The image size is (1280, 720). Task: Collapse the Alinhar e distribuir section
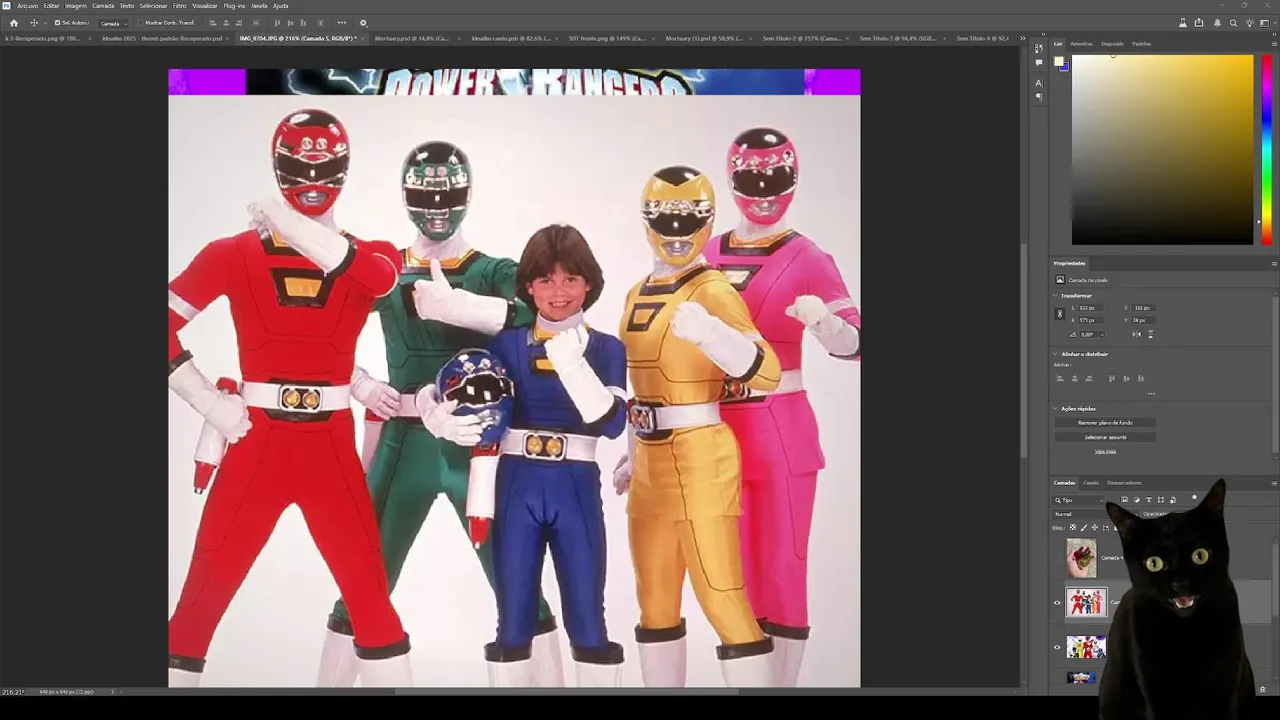click(x=1055, y=354)
